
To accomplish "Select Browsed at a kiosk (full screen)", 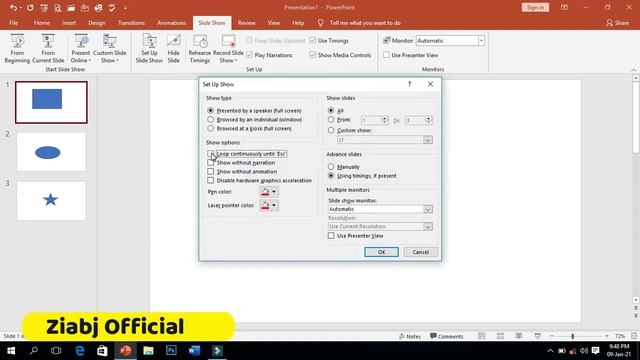I will pyautogui.click(x=210, y=129).
